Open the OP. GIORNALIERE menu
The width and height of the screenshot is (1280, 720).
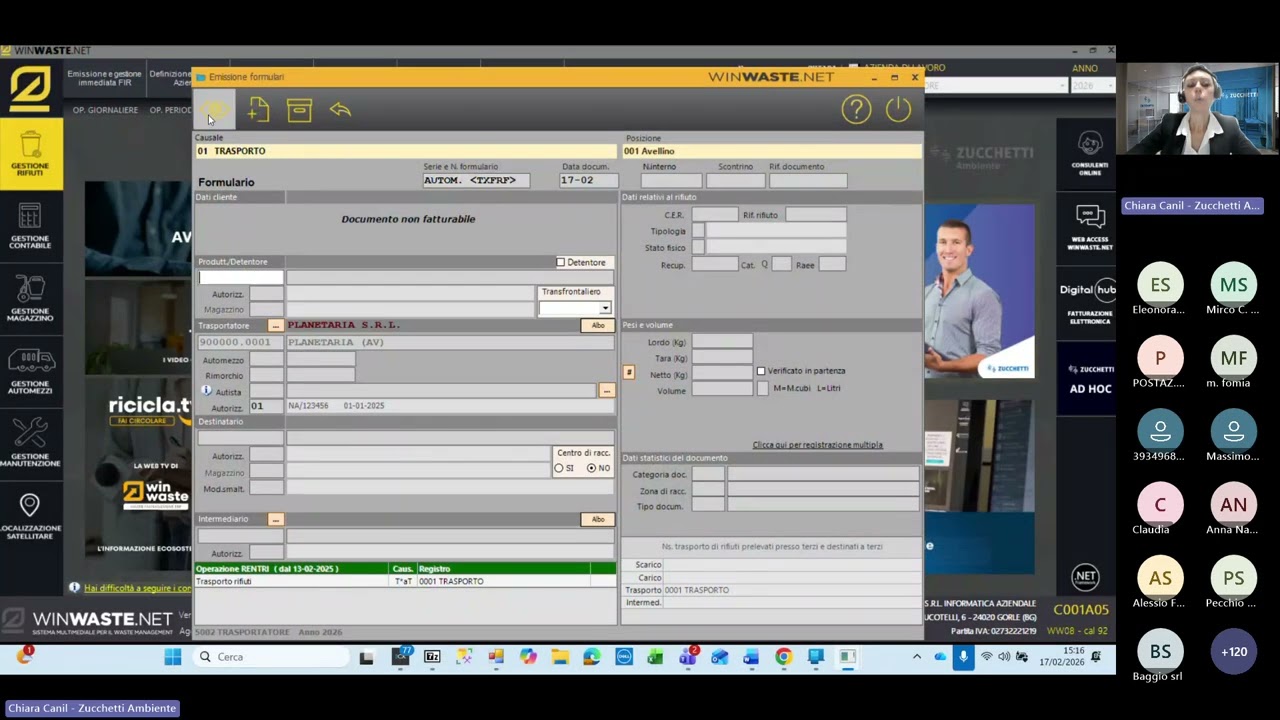tap(105, 110)
